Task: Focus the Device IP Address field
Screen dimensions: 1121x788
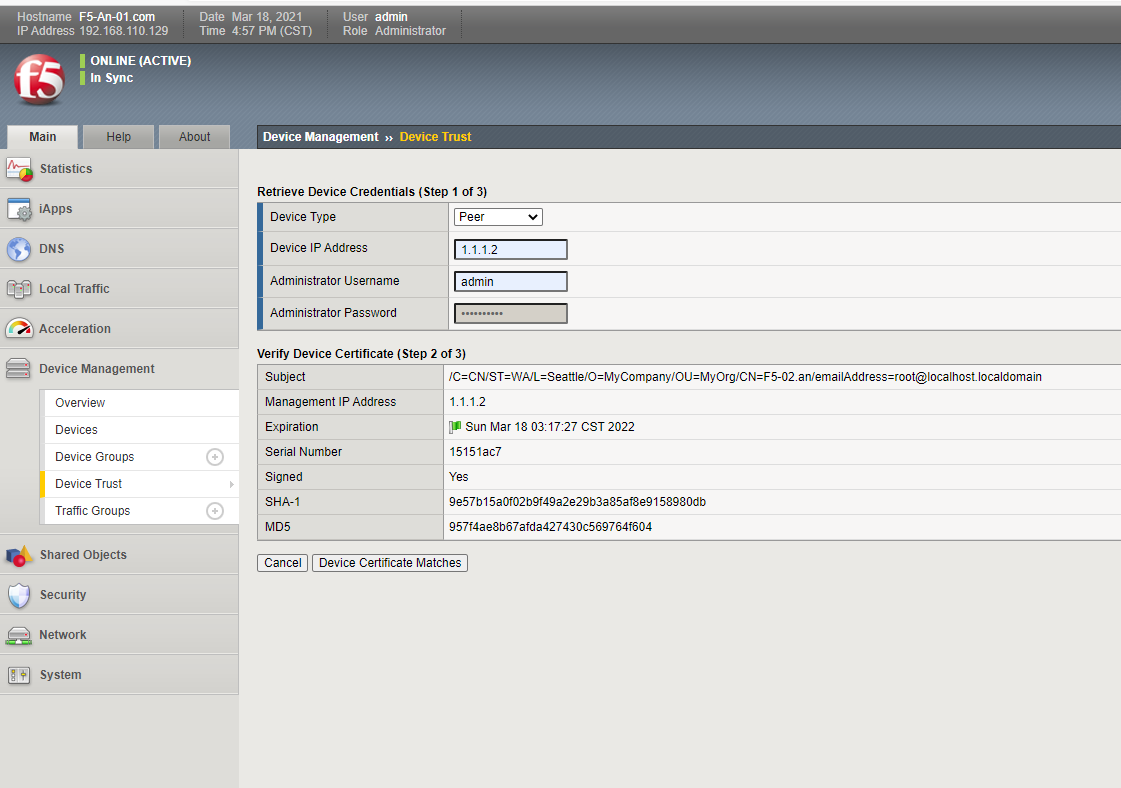Action: point(510,250)
